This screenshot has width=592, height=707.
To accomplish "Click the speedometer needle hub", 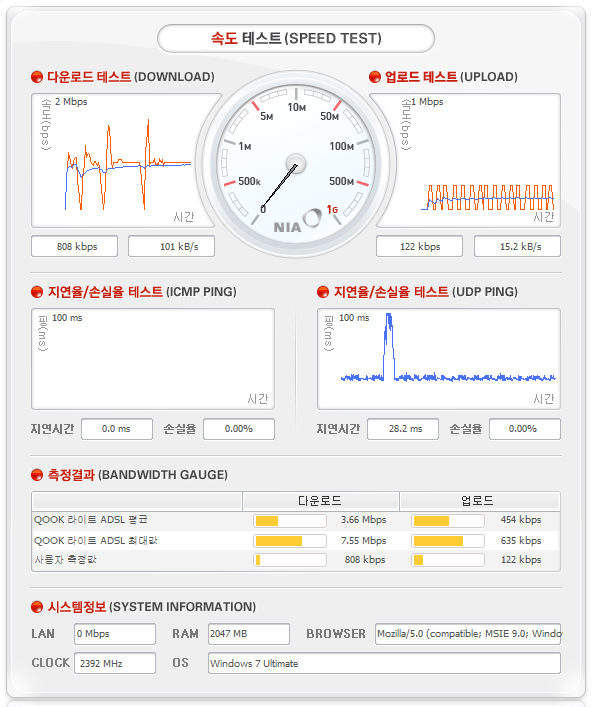I will [296, 164].
